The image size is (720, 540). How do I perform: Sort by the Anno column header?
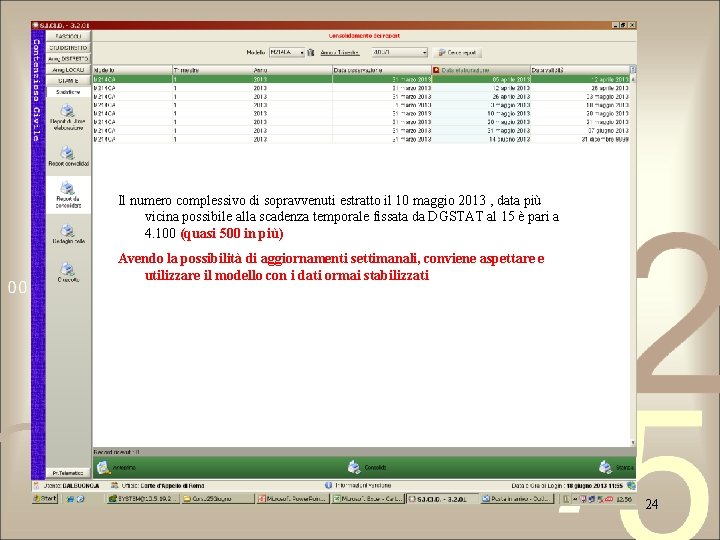pyautogui.click(x=292, y=70)
